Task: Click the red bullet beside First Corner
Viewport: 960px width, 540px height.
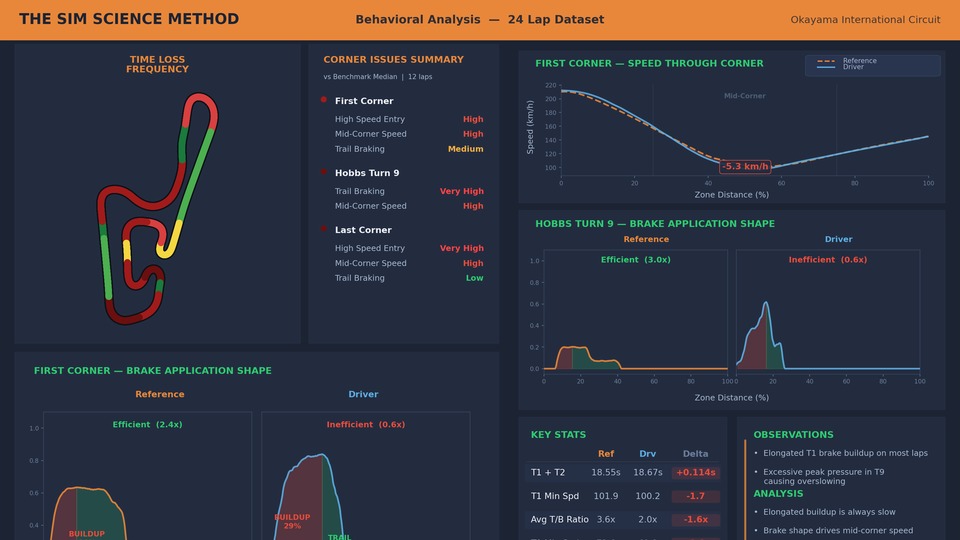Action: pyautogui.click(x=323, y=100)
